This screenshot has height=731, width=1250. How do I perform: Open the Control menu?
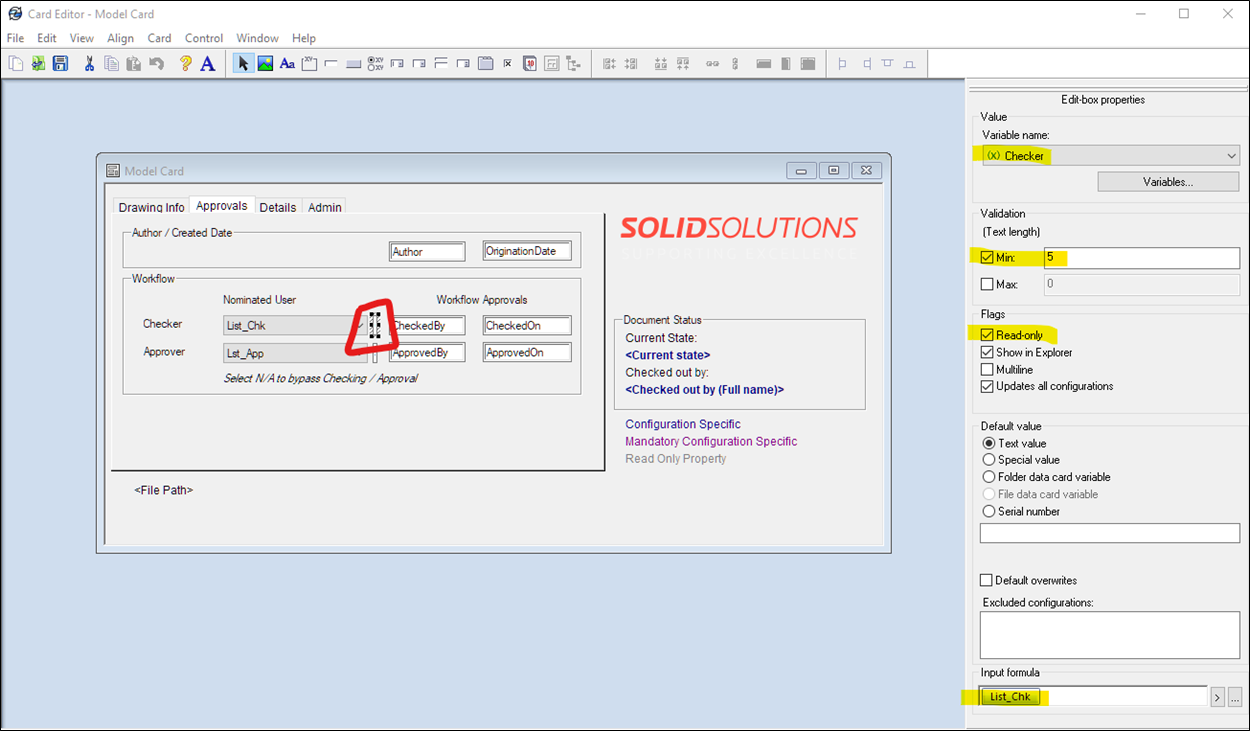coord(204,38)
